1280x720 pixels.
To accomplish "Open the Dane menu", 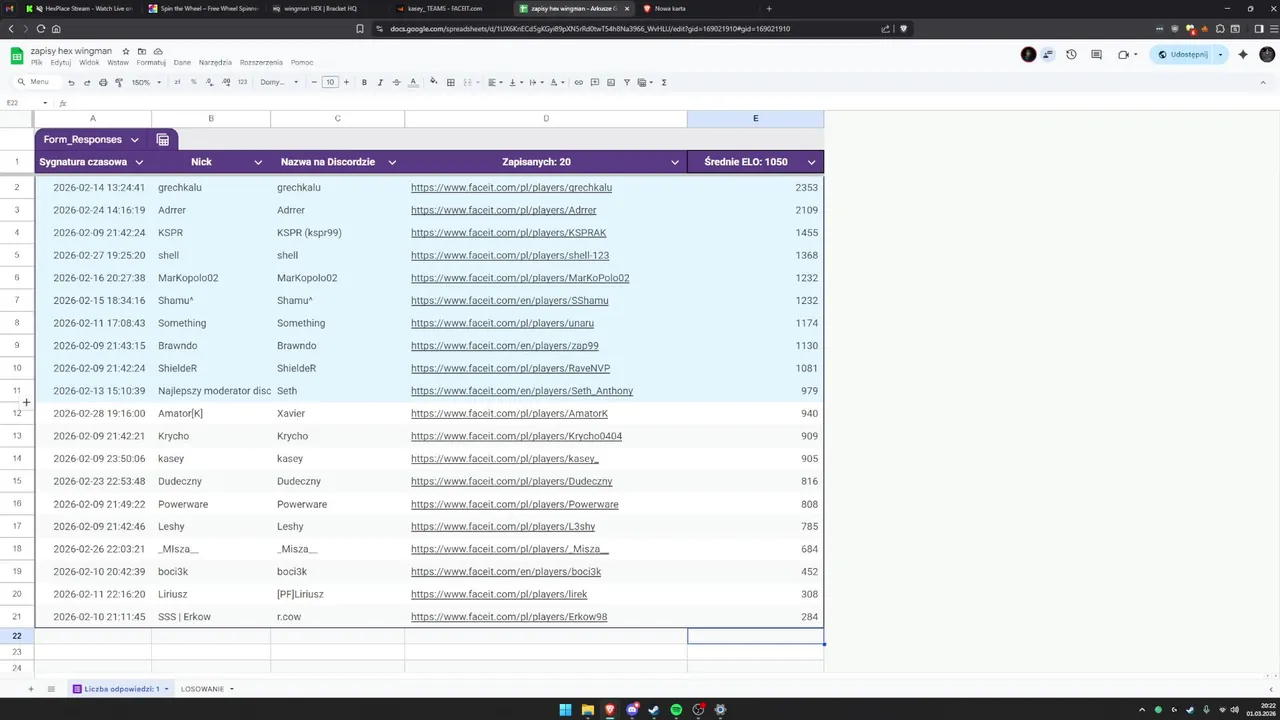I will [x=182, y=63].
